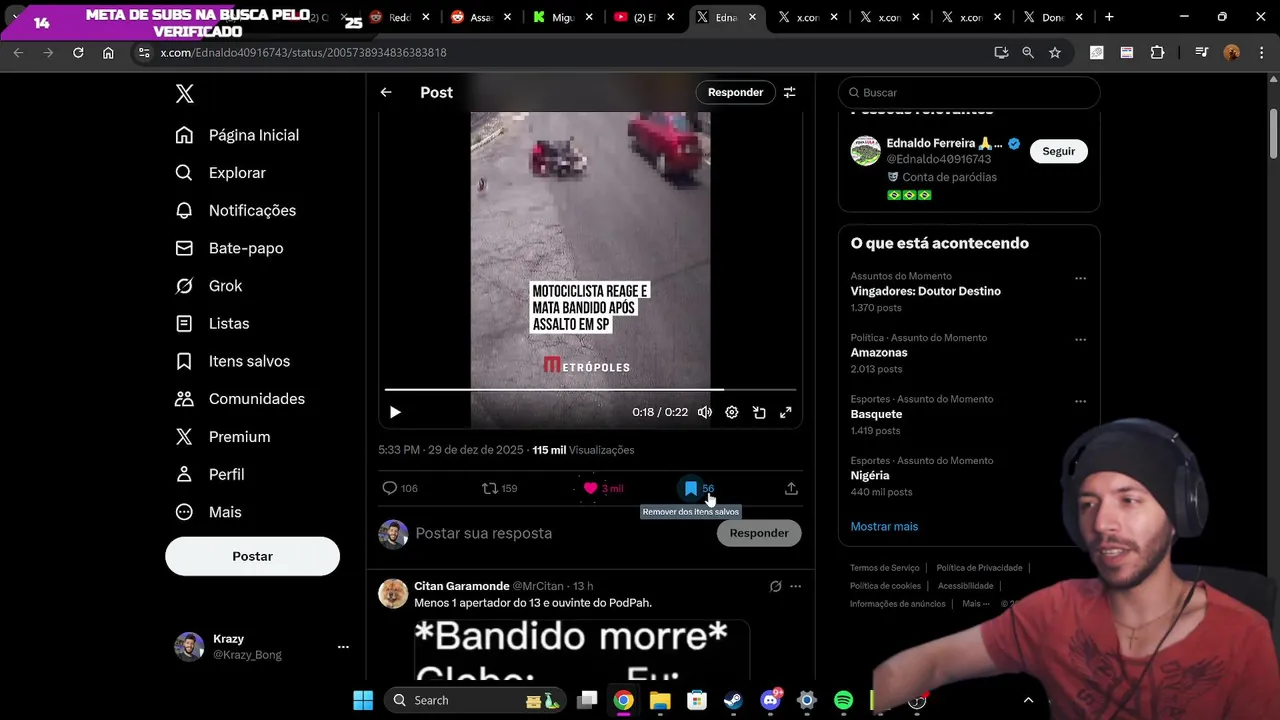Open Chrome extensions puzzle icon
This screenshot has height=720, width=1280.
tap(1157, 52)
